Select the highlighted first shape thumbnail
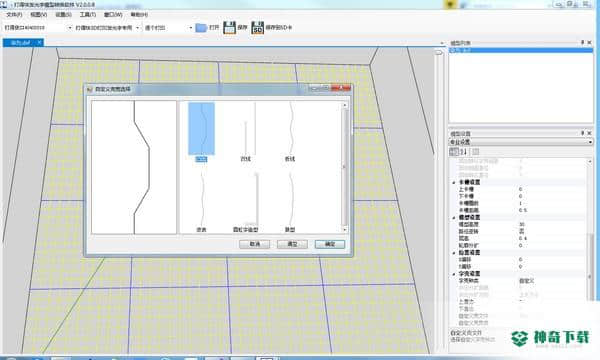The width and height of the screenshot is (600, 360). pos(201,129)
